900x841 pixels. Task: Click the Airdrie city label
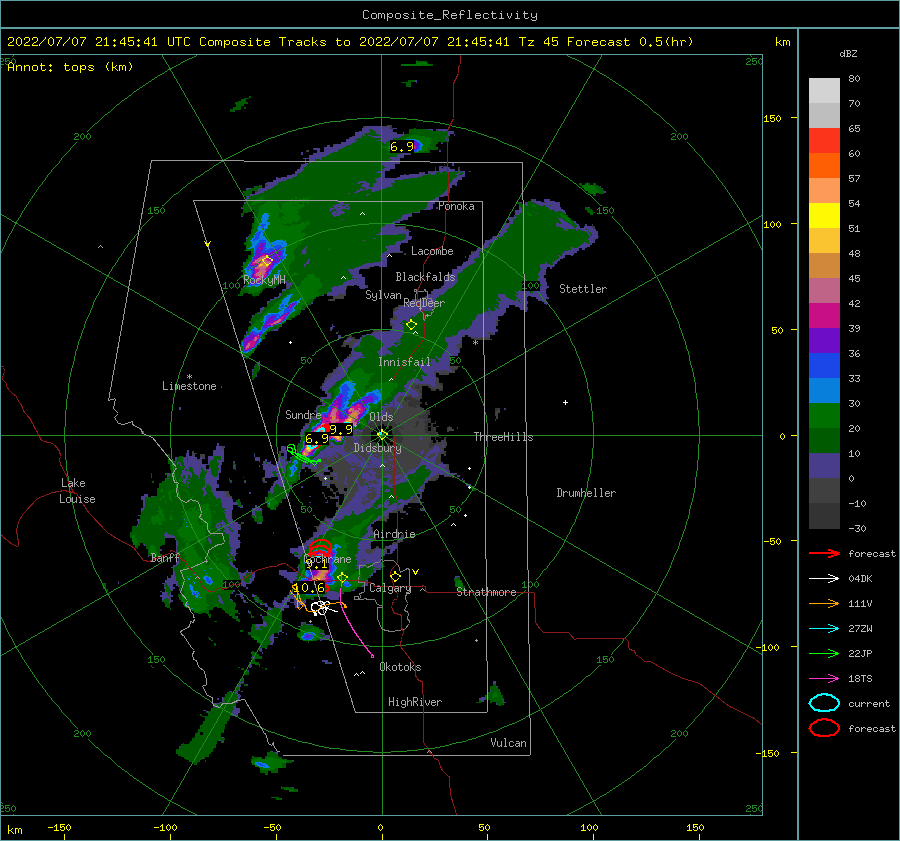click(x=394, y=534)
